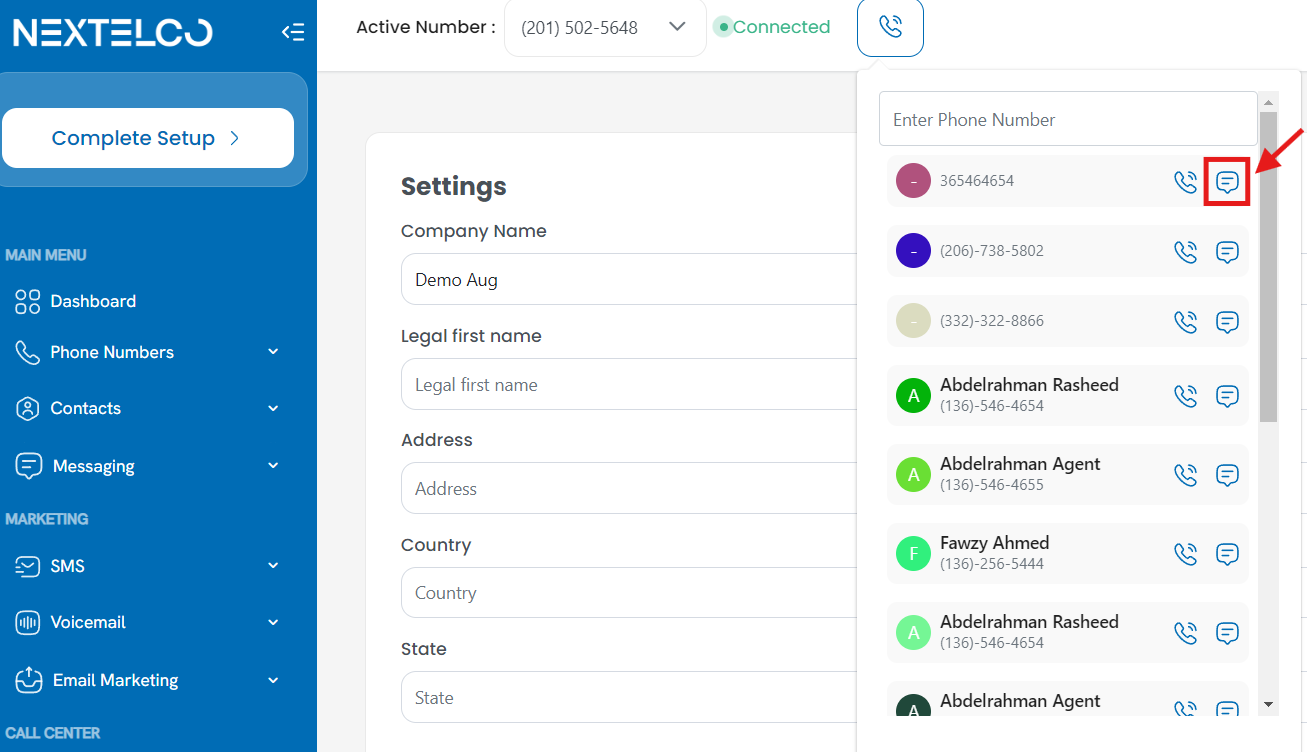Screen dimensions: 1307x752
Task: Message Abdelrahman Rasheed in the light green avatar row
Action: pyautogui.click(x=1227, y=633)
